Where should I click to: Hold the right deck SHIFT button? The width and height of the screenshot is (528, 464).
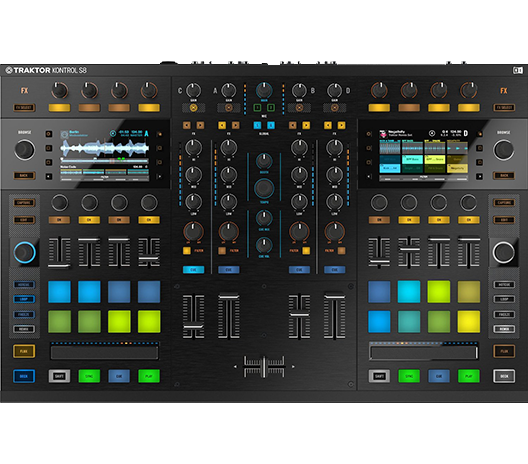pyautogui.click(x=379, y=376)
